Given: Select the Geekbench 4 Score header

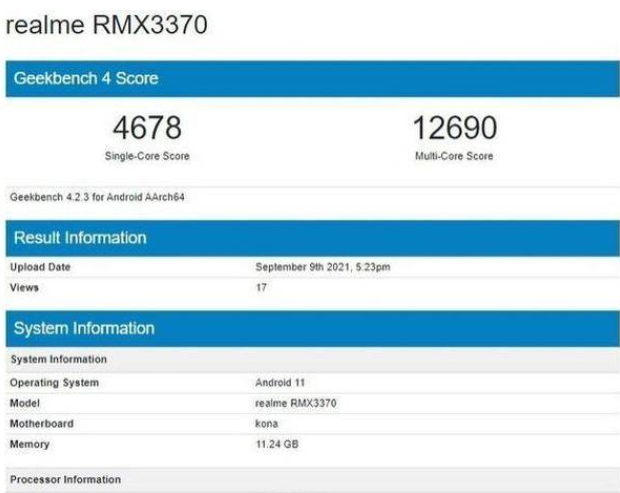Looking at the screenshot, I should (x=312, y=78).
